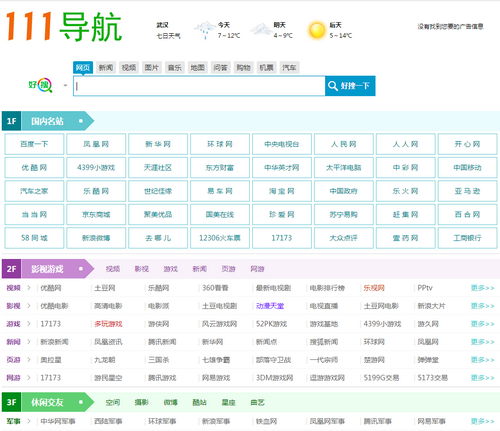Open the 腾讯新闻 link
The image size is (500, 431).
162,342
